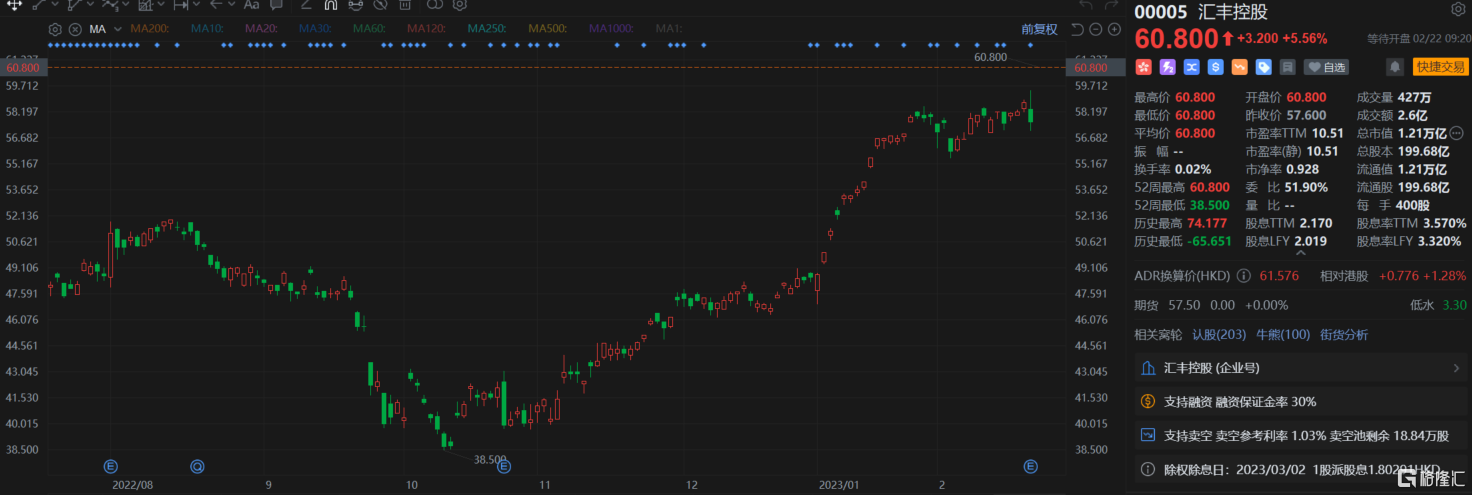Open the MA indicator settings gear

pyautogui.click(x=55, y=29)
